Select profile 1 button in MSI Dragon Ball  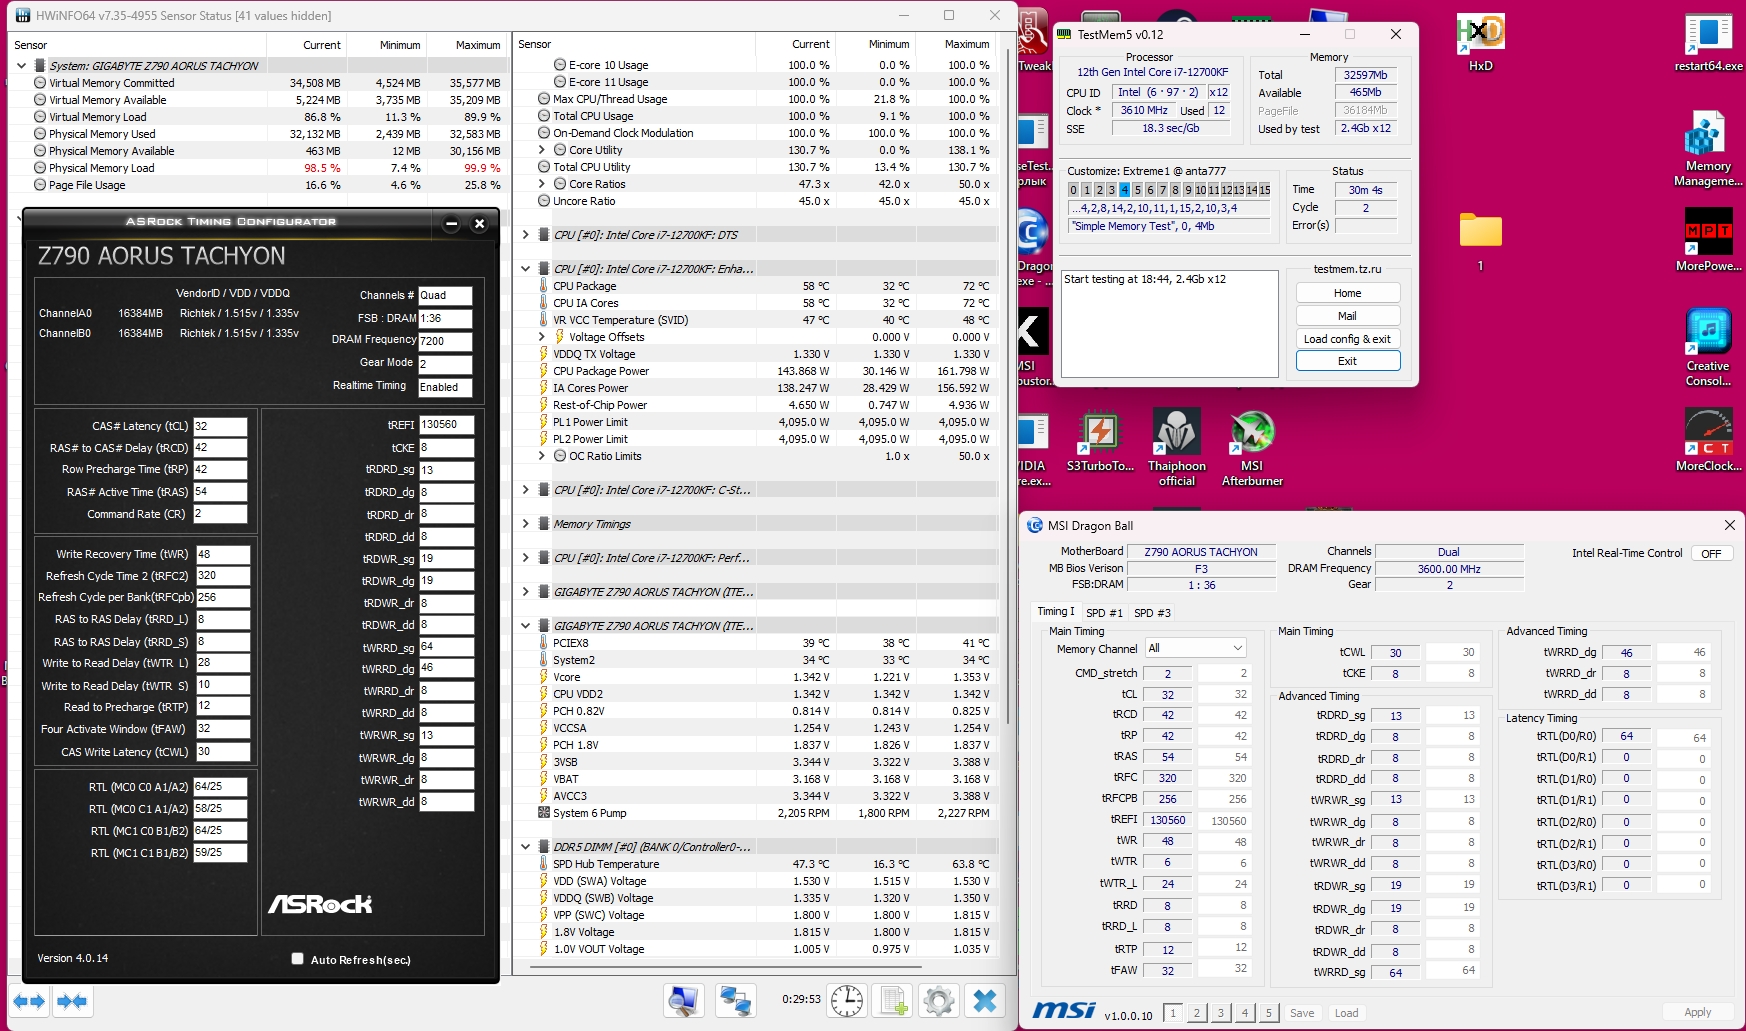click(x=1173, y=1013)
